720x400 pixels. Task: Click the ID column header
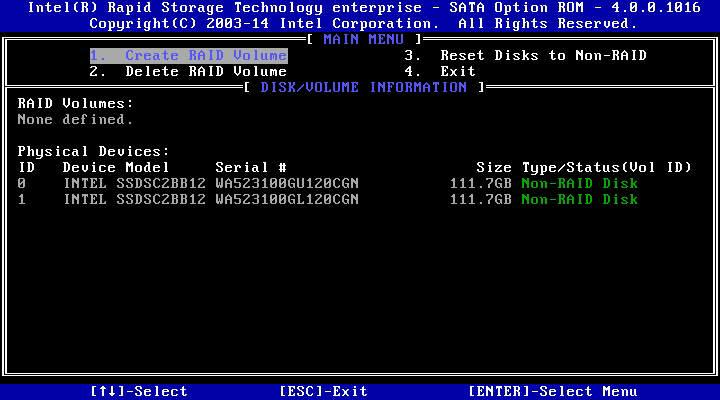[x=27, y=167]
